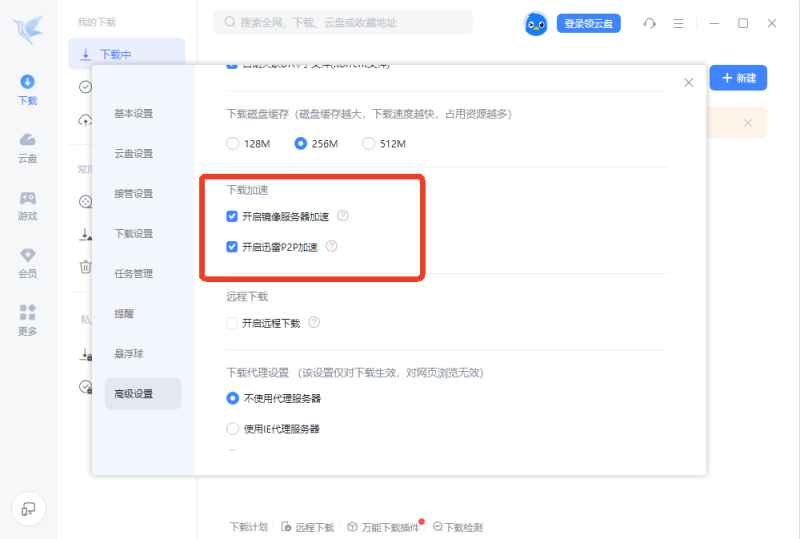Open 下载计划 at the bottom bar
This screenshot has height=539, width=800.
click(248, 527)
